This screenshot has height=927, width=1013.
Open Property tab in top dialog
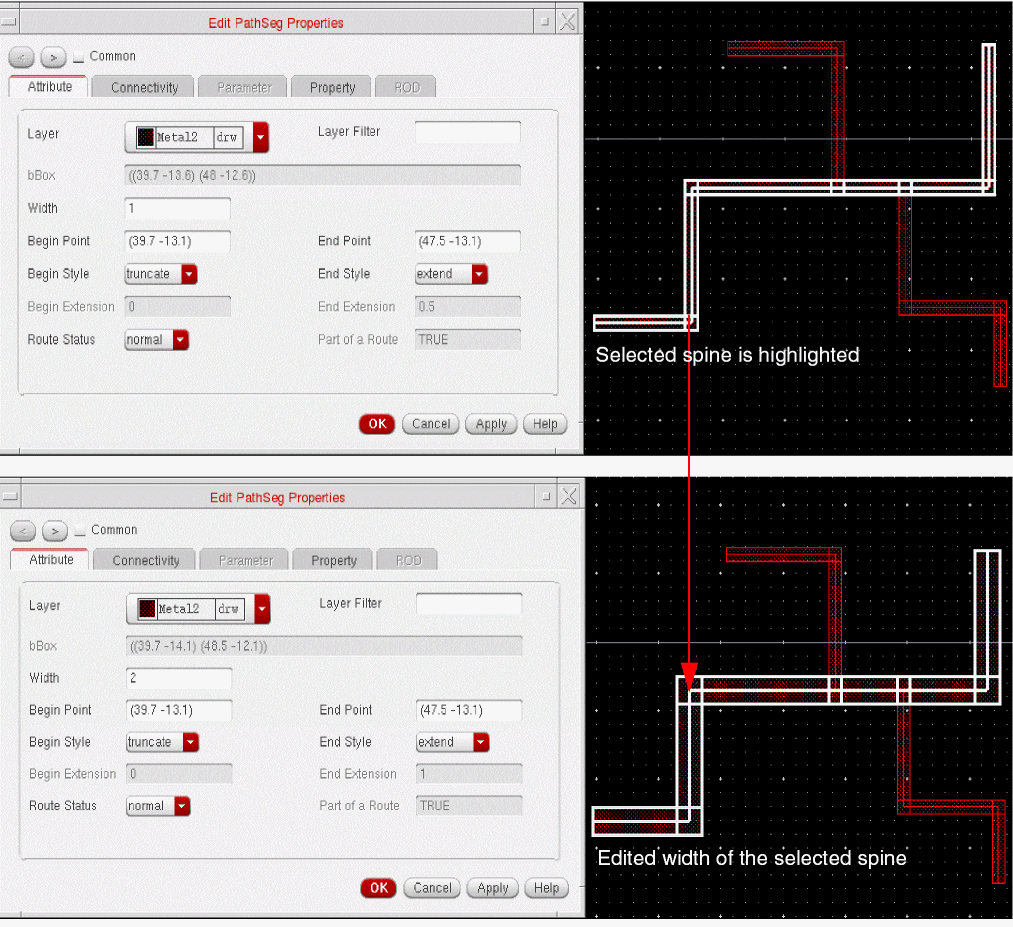pos(332,87)
